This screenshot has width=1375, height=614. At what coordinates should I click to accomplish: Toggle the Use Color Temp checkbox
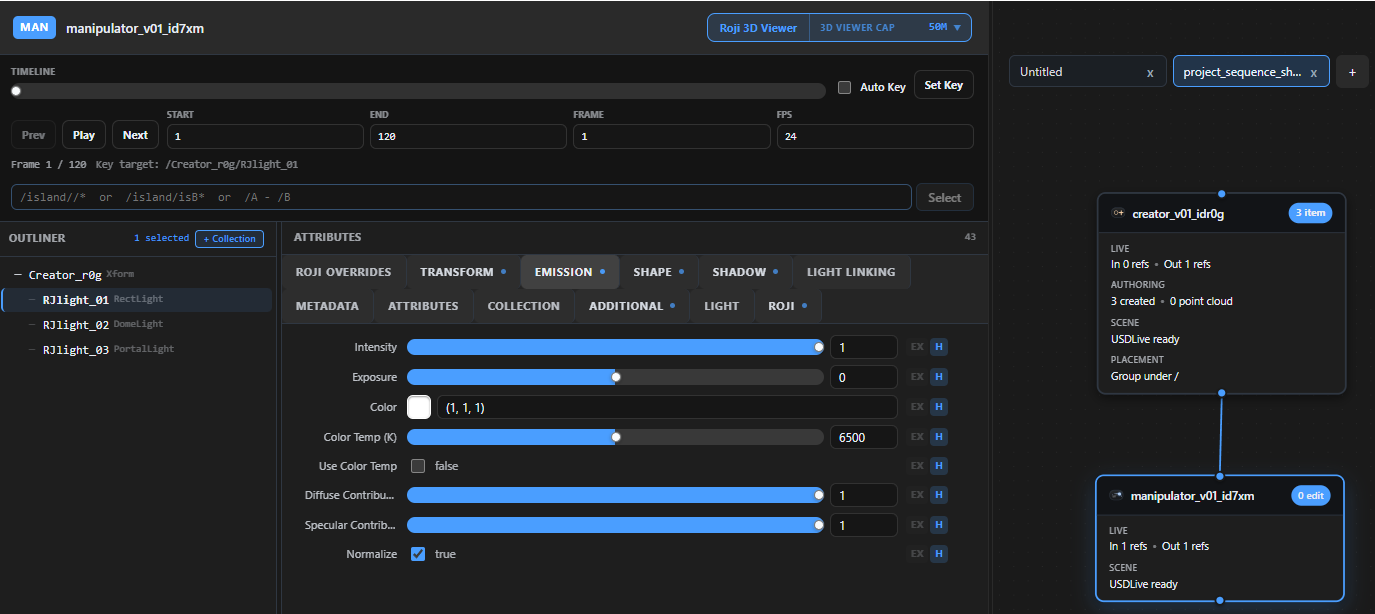pyautogui.click(x=418, y=466)
